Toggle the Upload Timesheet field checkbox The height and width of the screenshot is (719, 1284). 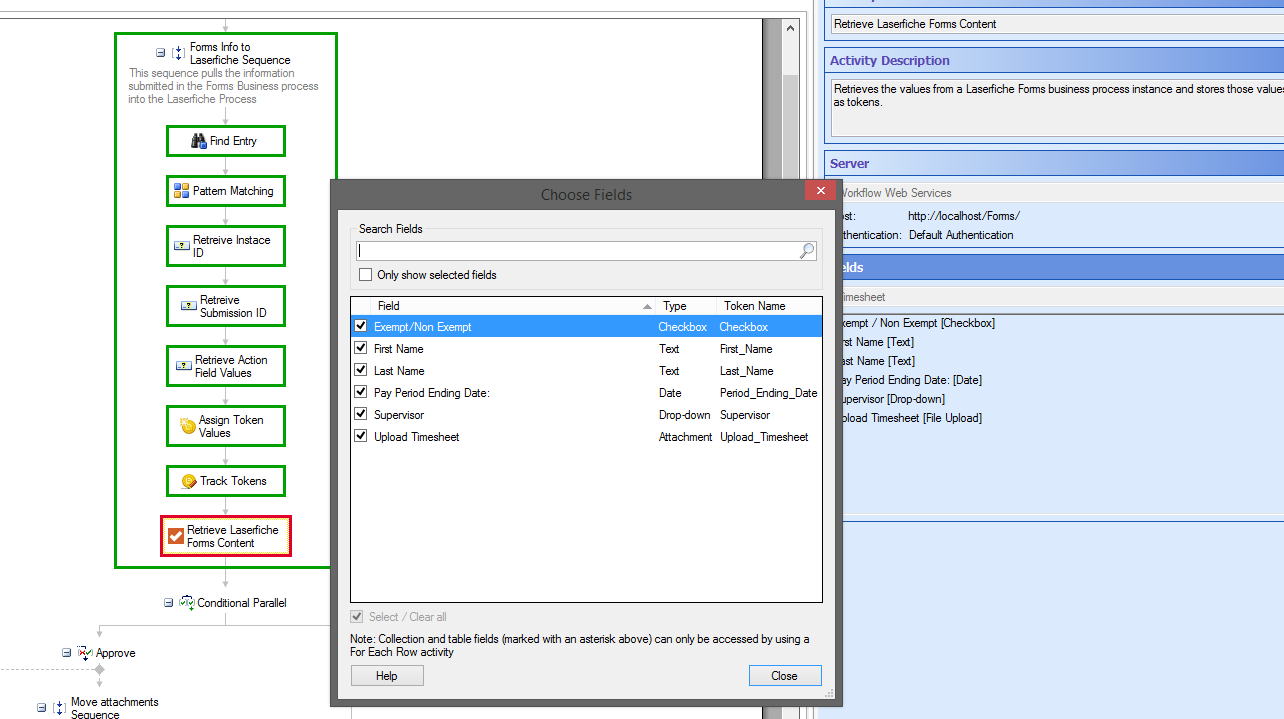(360, 437)
